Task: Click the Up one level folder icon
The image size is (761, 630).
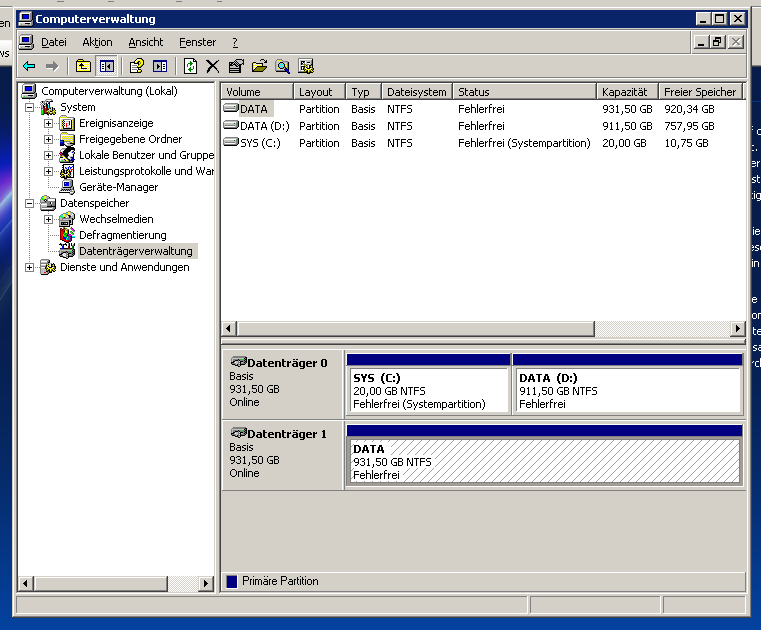Action: 83,66
